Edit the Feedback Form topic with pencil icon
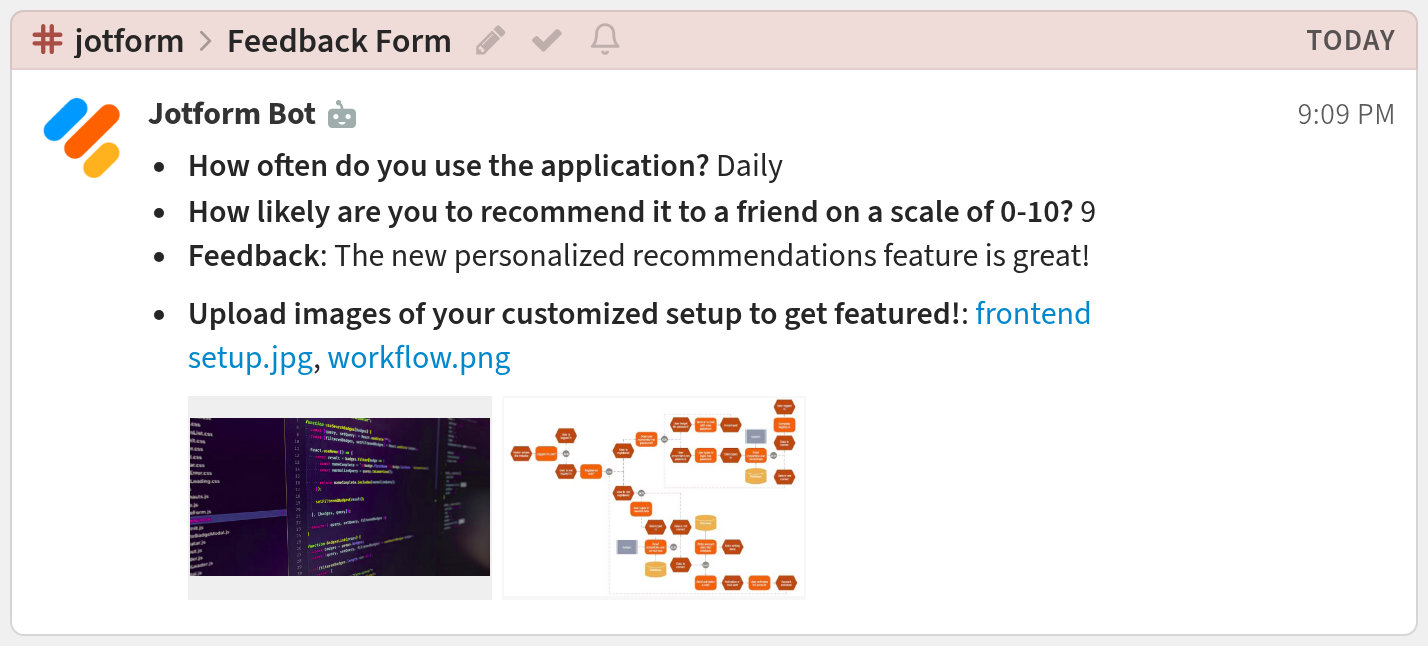Screen dimensions: 1428x646 [490, 41]
